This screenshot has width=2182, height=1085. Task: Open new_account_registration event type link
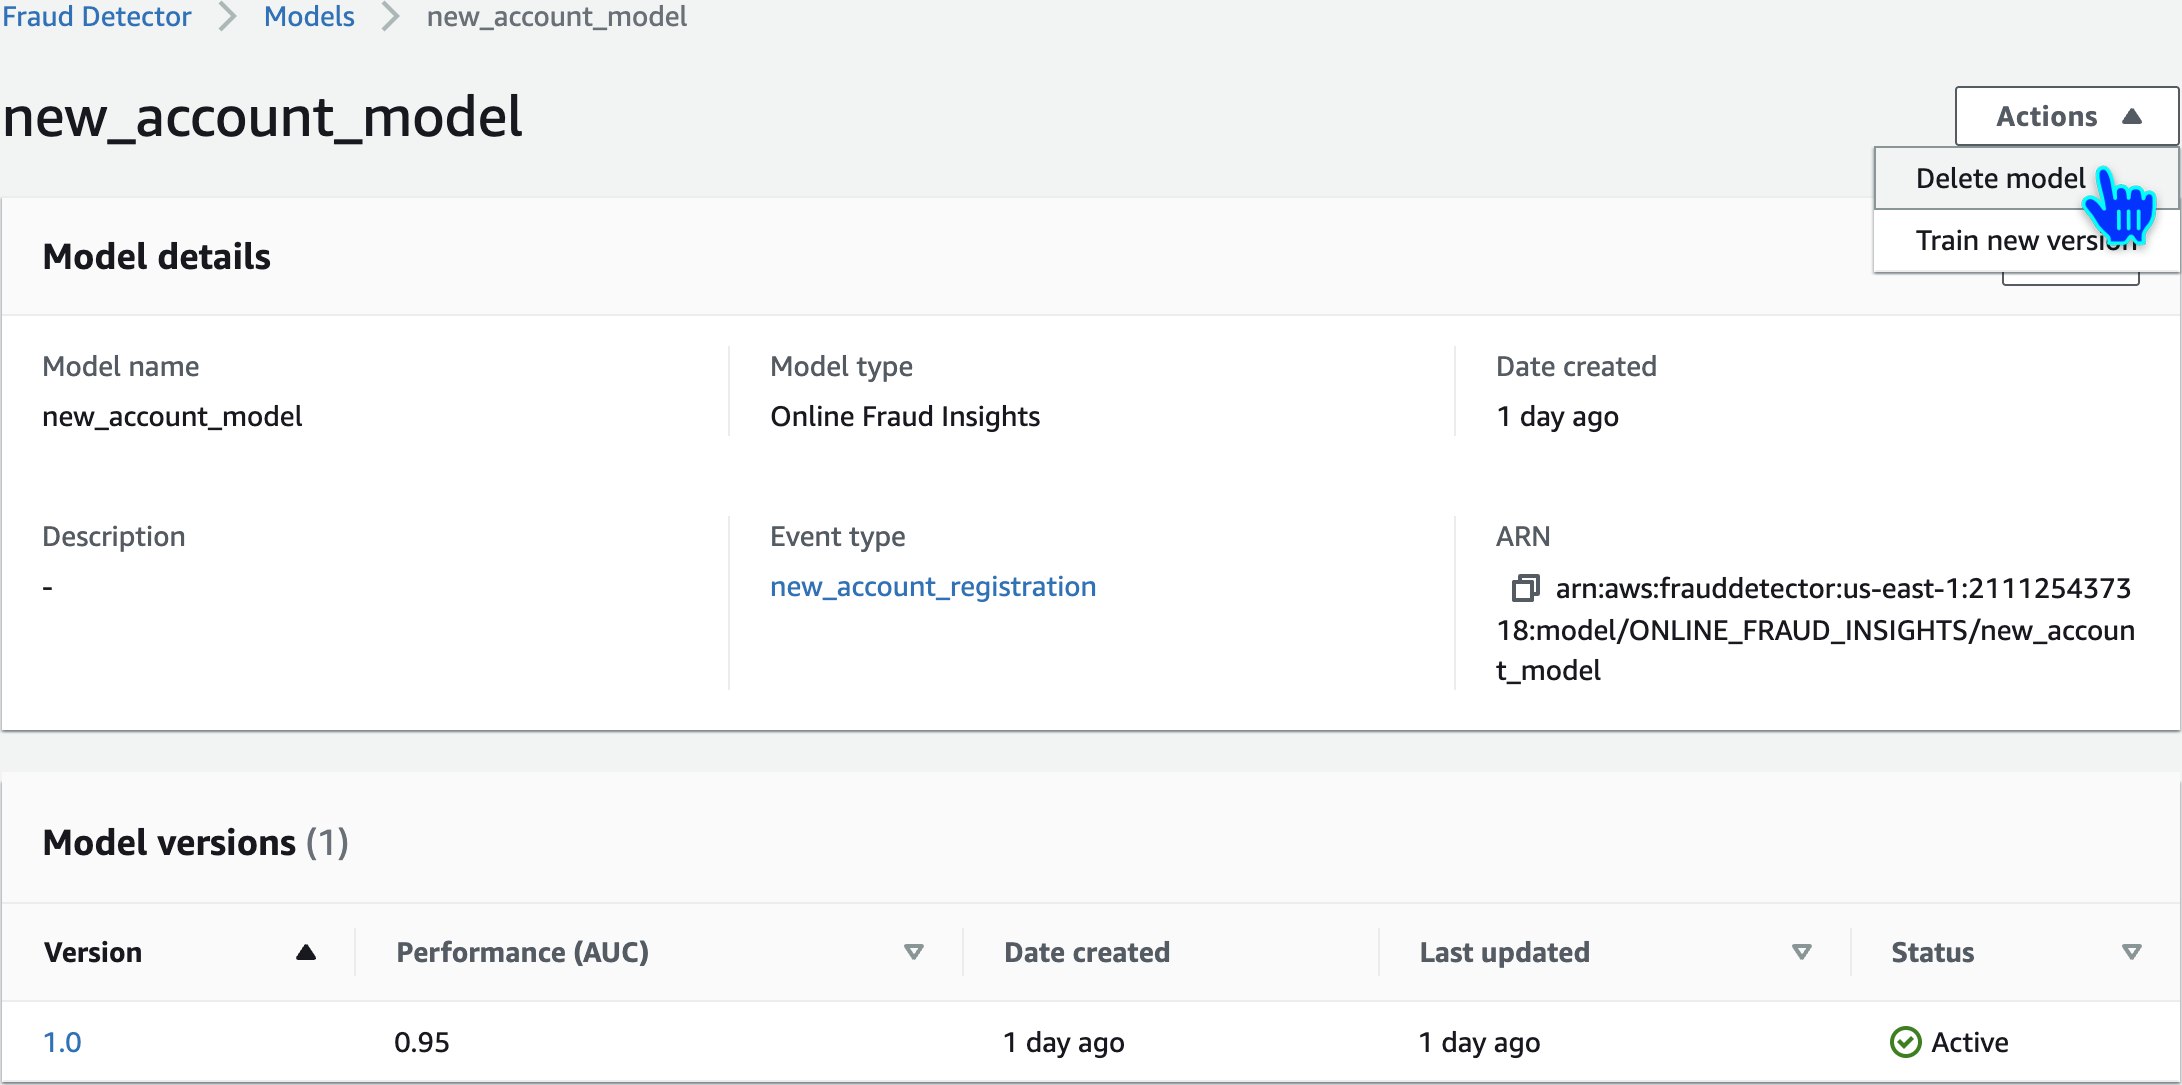coord(932,587)
